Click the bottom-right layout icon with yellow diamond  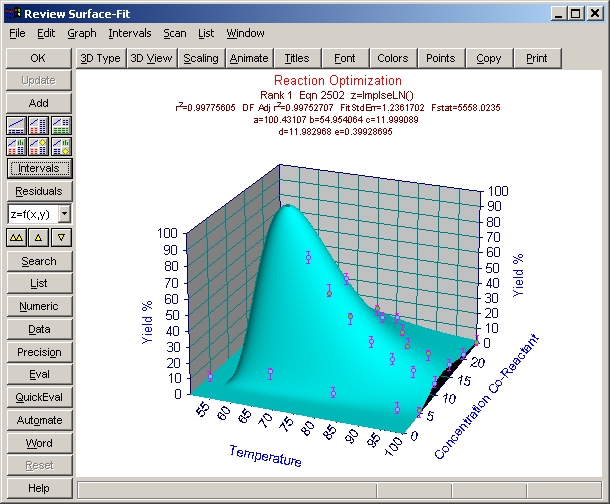61,146
